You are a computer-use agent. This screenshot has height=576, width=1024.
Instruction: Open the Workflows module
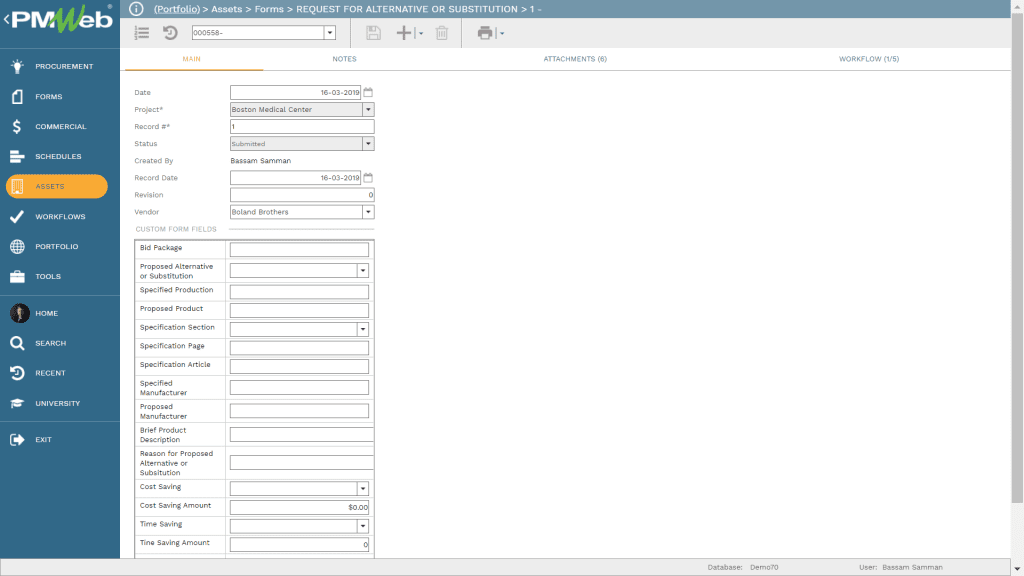coord(59,216)
